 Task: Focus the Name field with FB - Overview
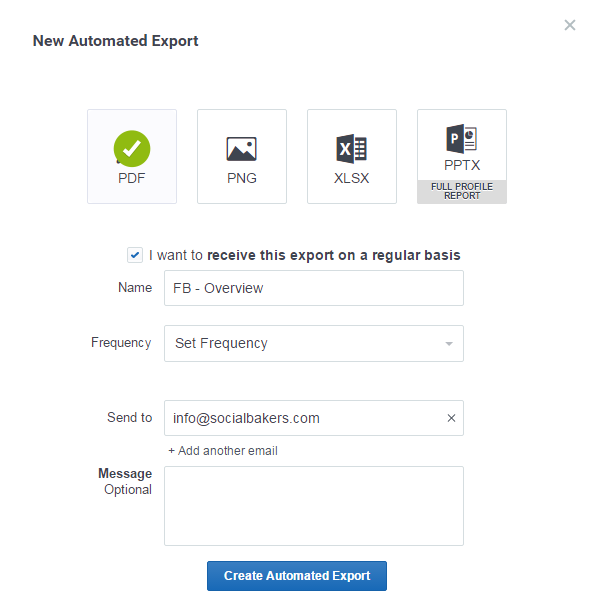(314, 288)
